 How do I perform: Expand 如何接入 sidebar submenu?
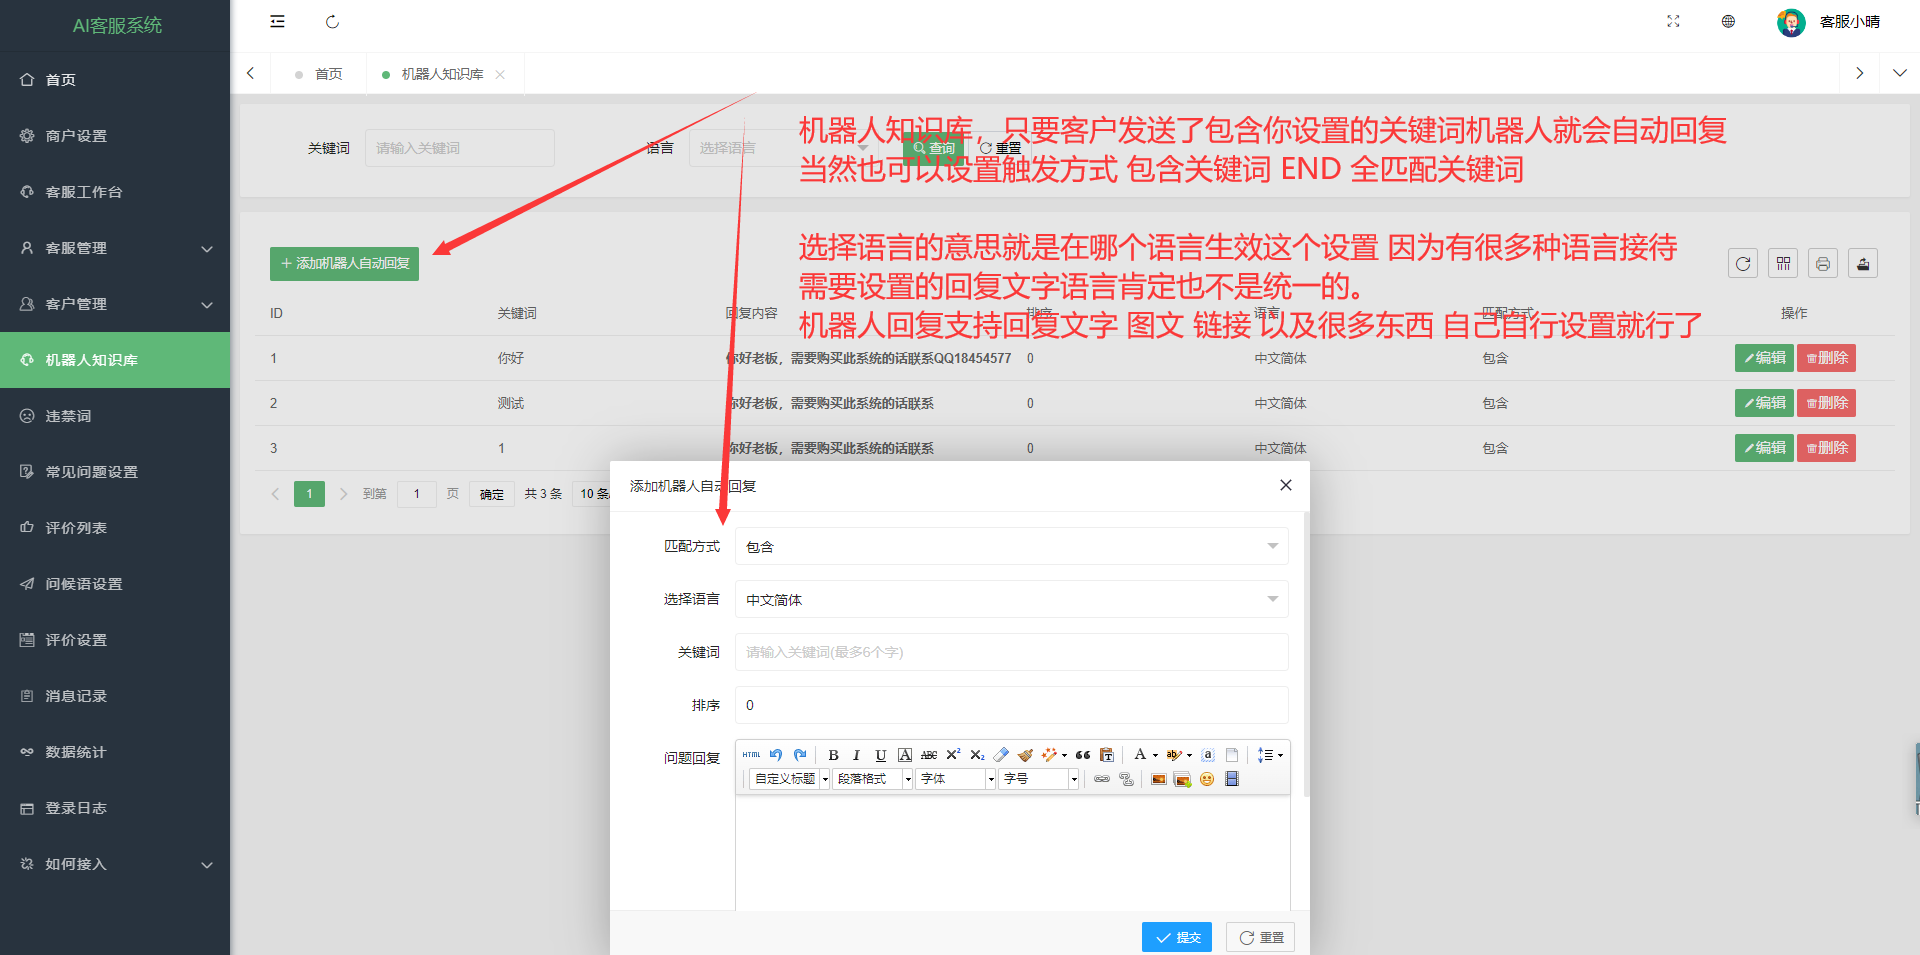115,864
